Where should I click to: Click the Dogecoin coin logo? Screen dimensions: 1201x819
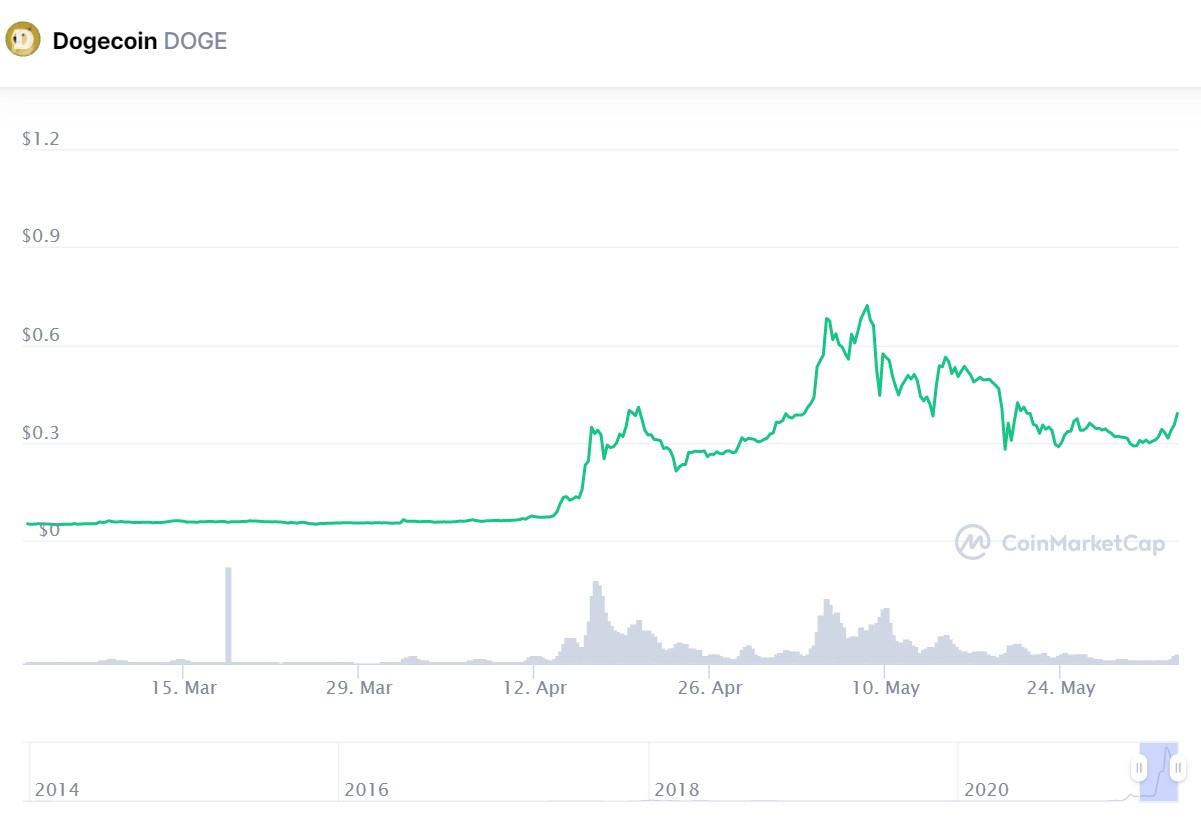(x=22, y=39)
